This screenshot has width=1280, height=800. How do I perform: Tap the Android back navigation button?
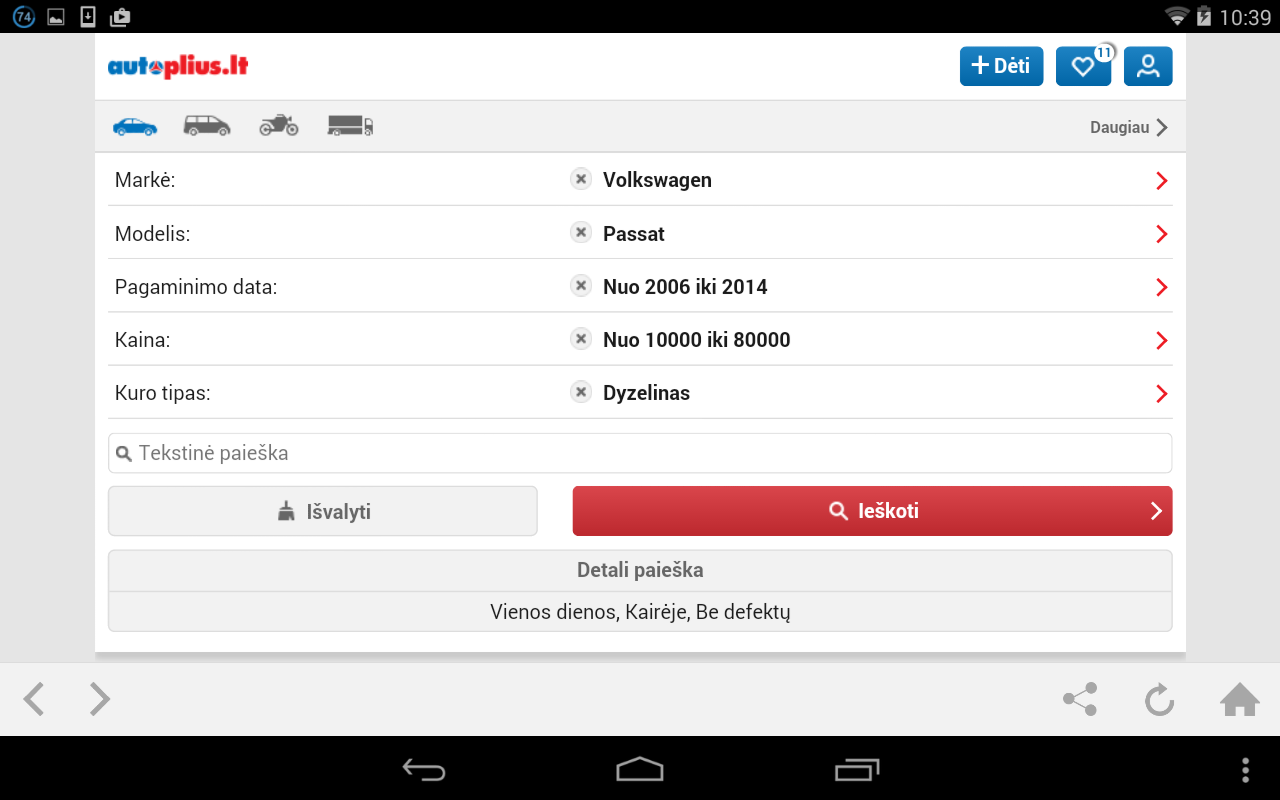pos(424,769)
